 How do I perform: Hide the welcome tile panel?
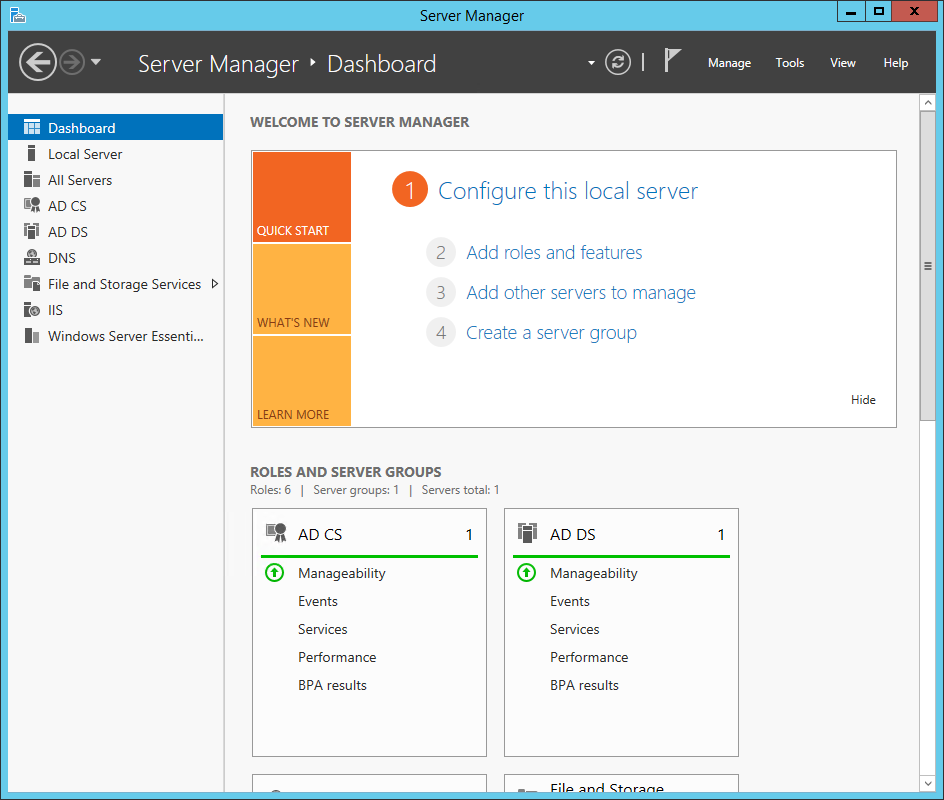863,400
